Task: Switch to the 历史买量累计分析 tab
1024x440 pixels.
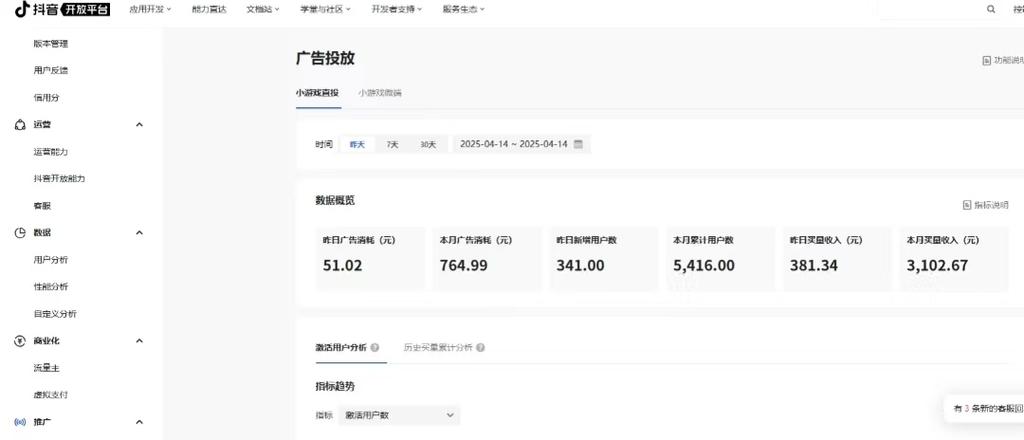Action: pos(439,348)
